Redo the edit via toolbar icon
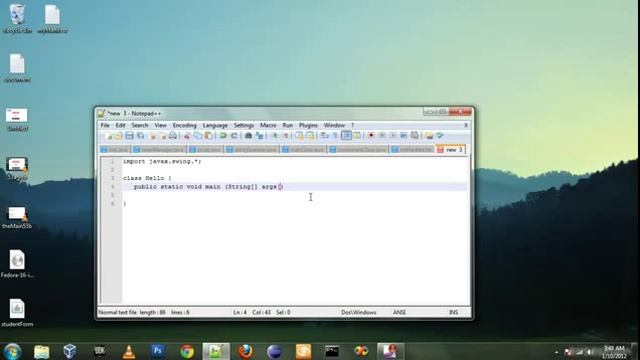640x360 pixels. [234, 136]
